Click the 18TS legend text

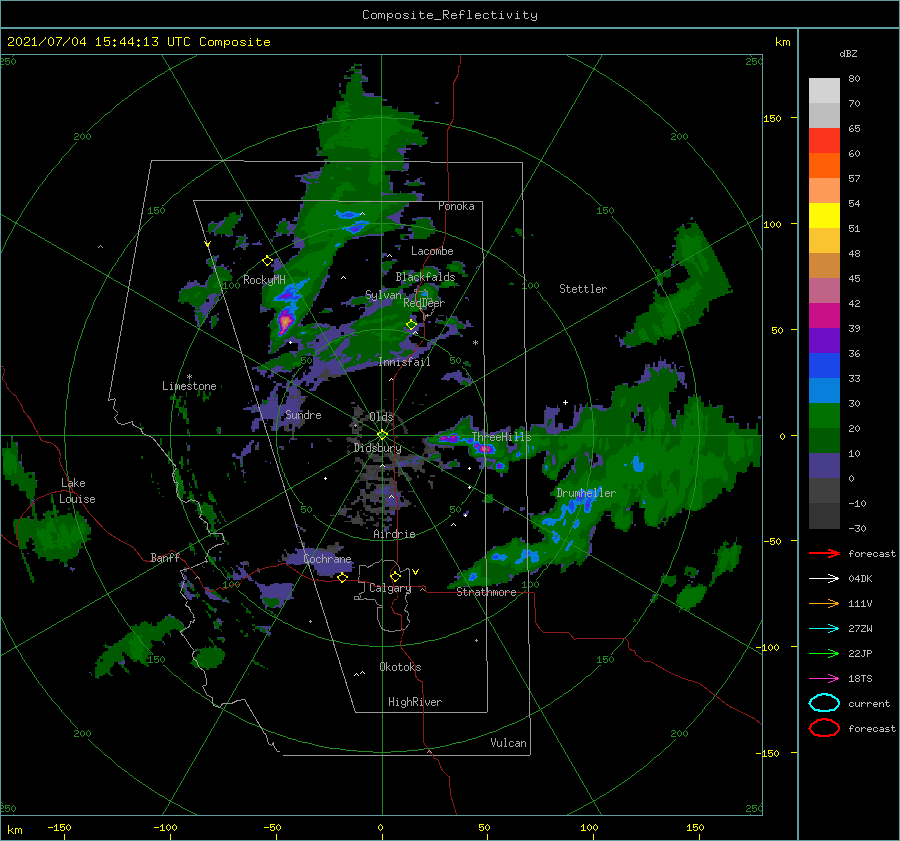(x=860, y=679)
